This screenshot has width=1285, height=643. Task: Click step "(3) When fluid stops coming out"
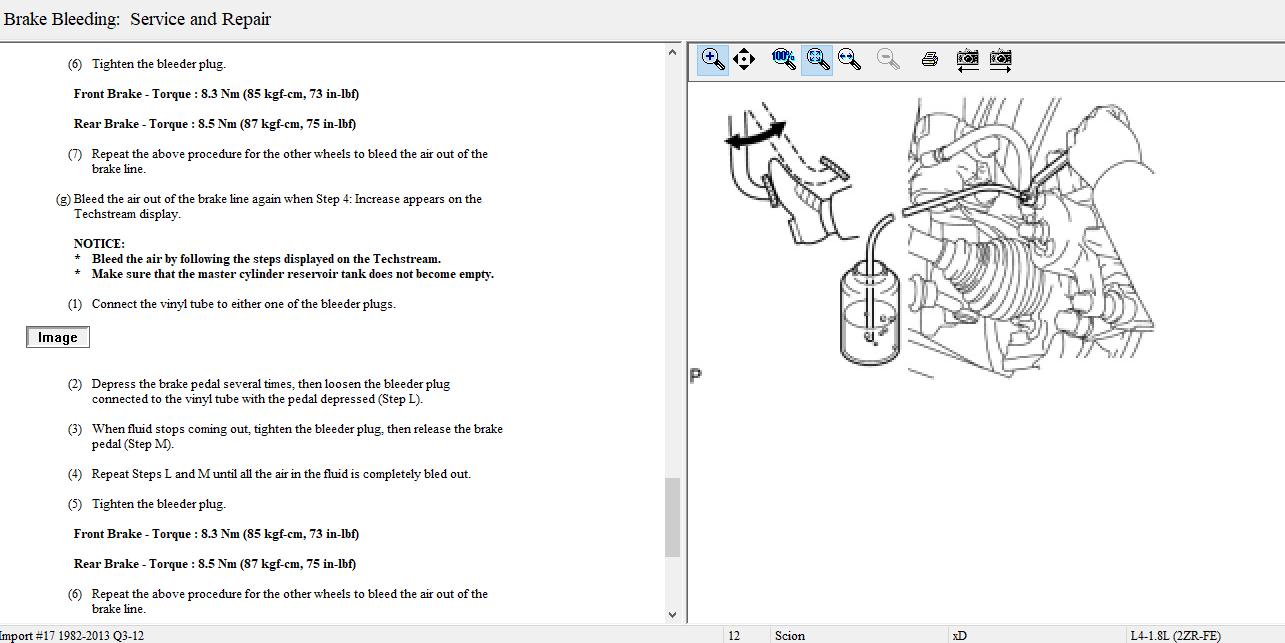285,437
